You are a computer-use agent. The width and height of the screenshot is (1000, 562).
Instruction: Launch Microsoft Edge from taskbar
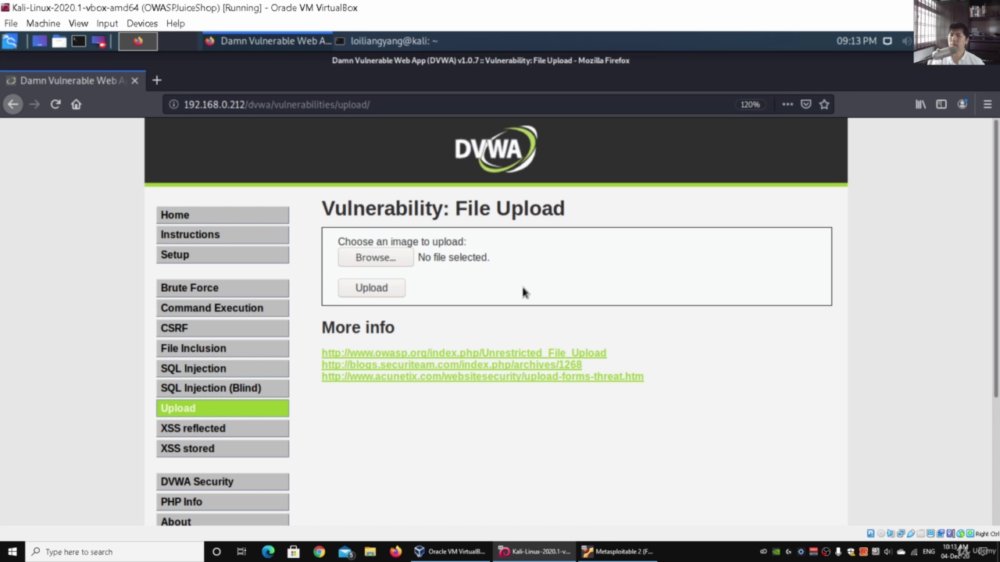click(x=268, y=551)
